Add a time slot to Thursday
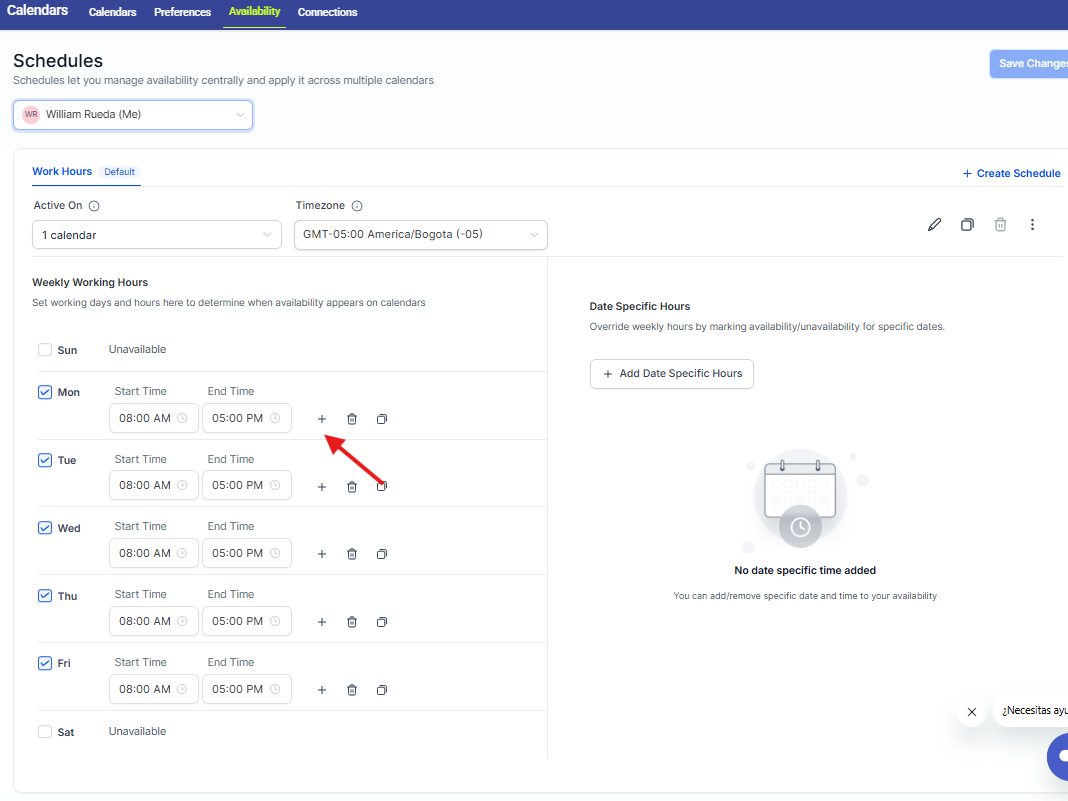Image resolution: width=1068 pixels, height=801 pixels. pyautogui.click(x=322, y=622)
